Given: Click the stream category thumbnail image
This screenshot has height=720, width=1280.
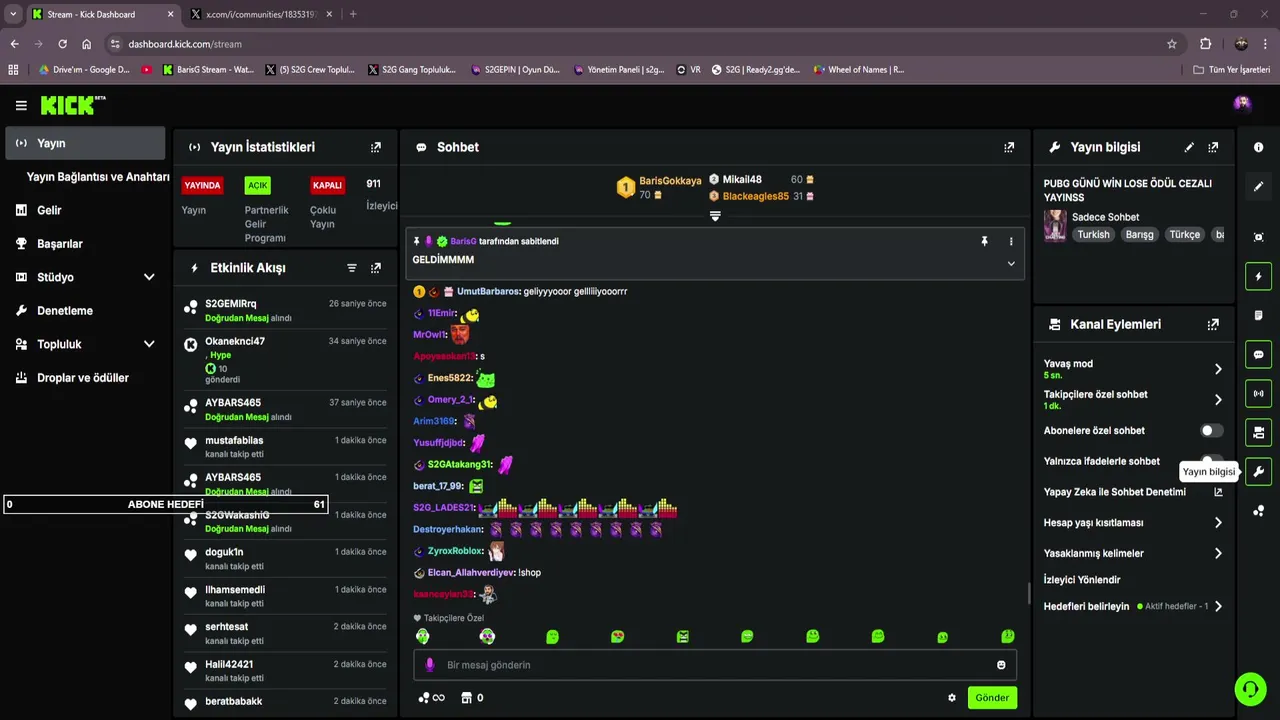Looking at the screenshot, I should pos(1055,226).
